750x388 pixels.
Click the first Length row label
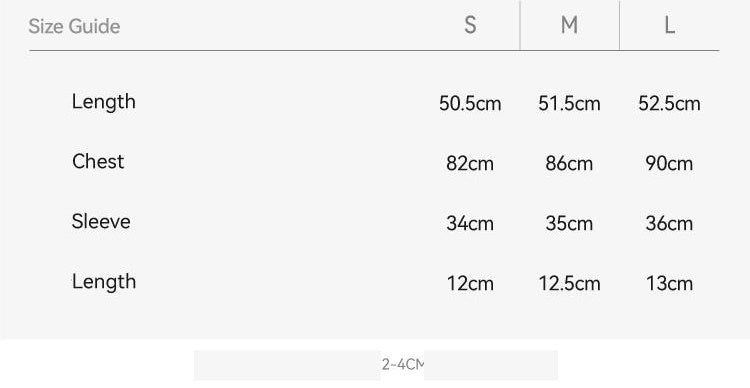104,102
